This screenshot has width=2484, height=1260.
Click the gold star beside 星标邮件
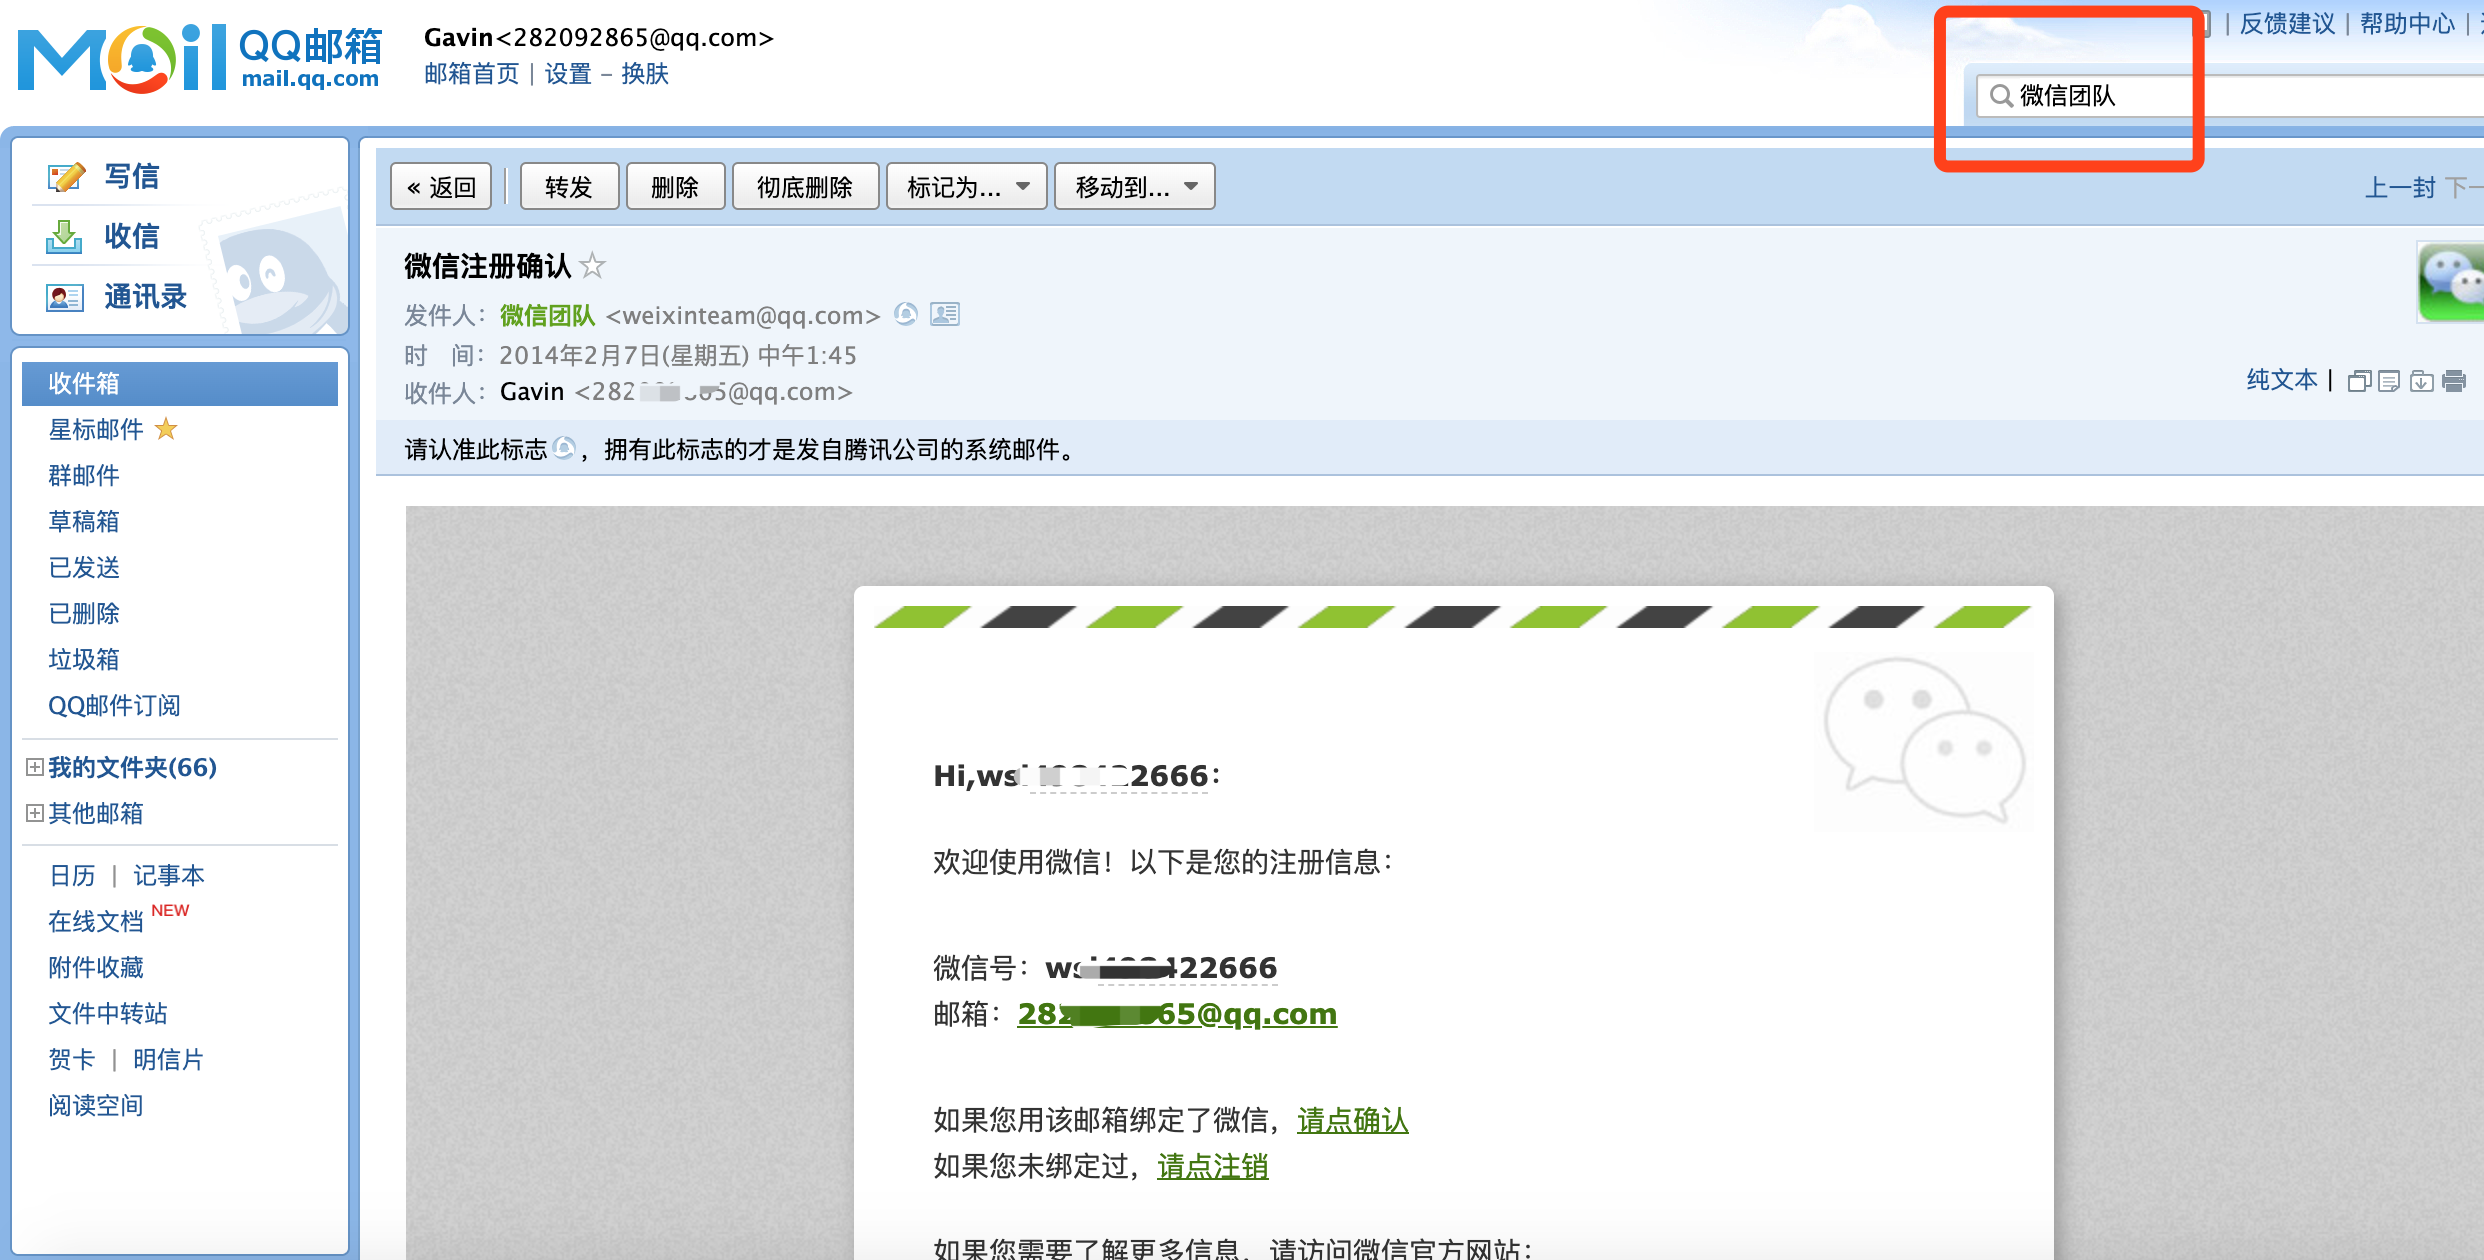point(166,429)
